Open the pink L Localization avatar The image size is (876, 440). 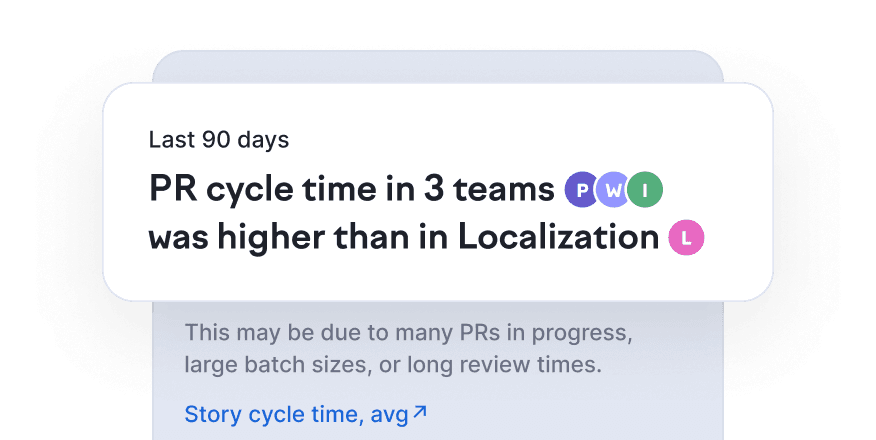click(x=687, y=238)
